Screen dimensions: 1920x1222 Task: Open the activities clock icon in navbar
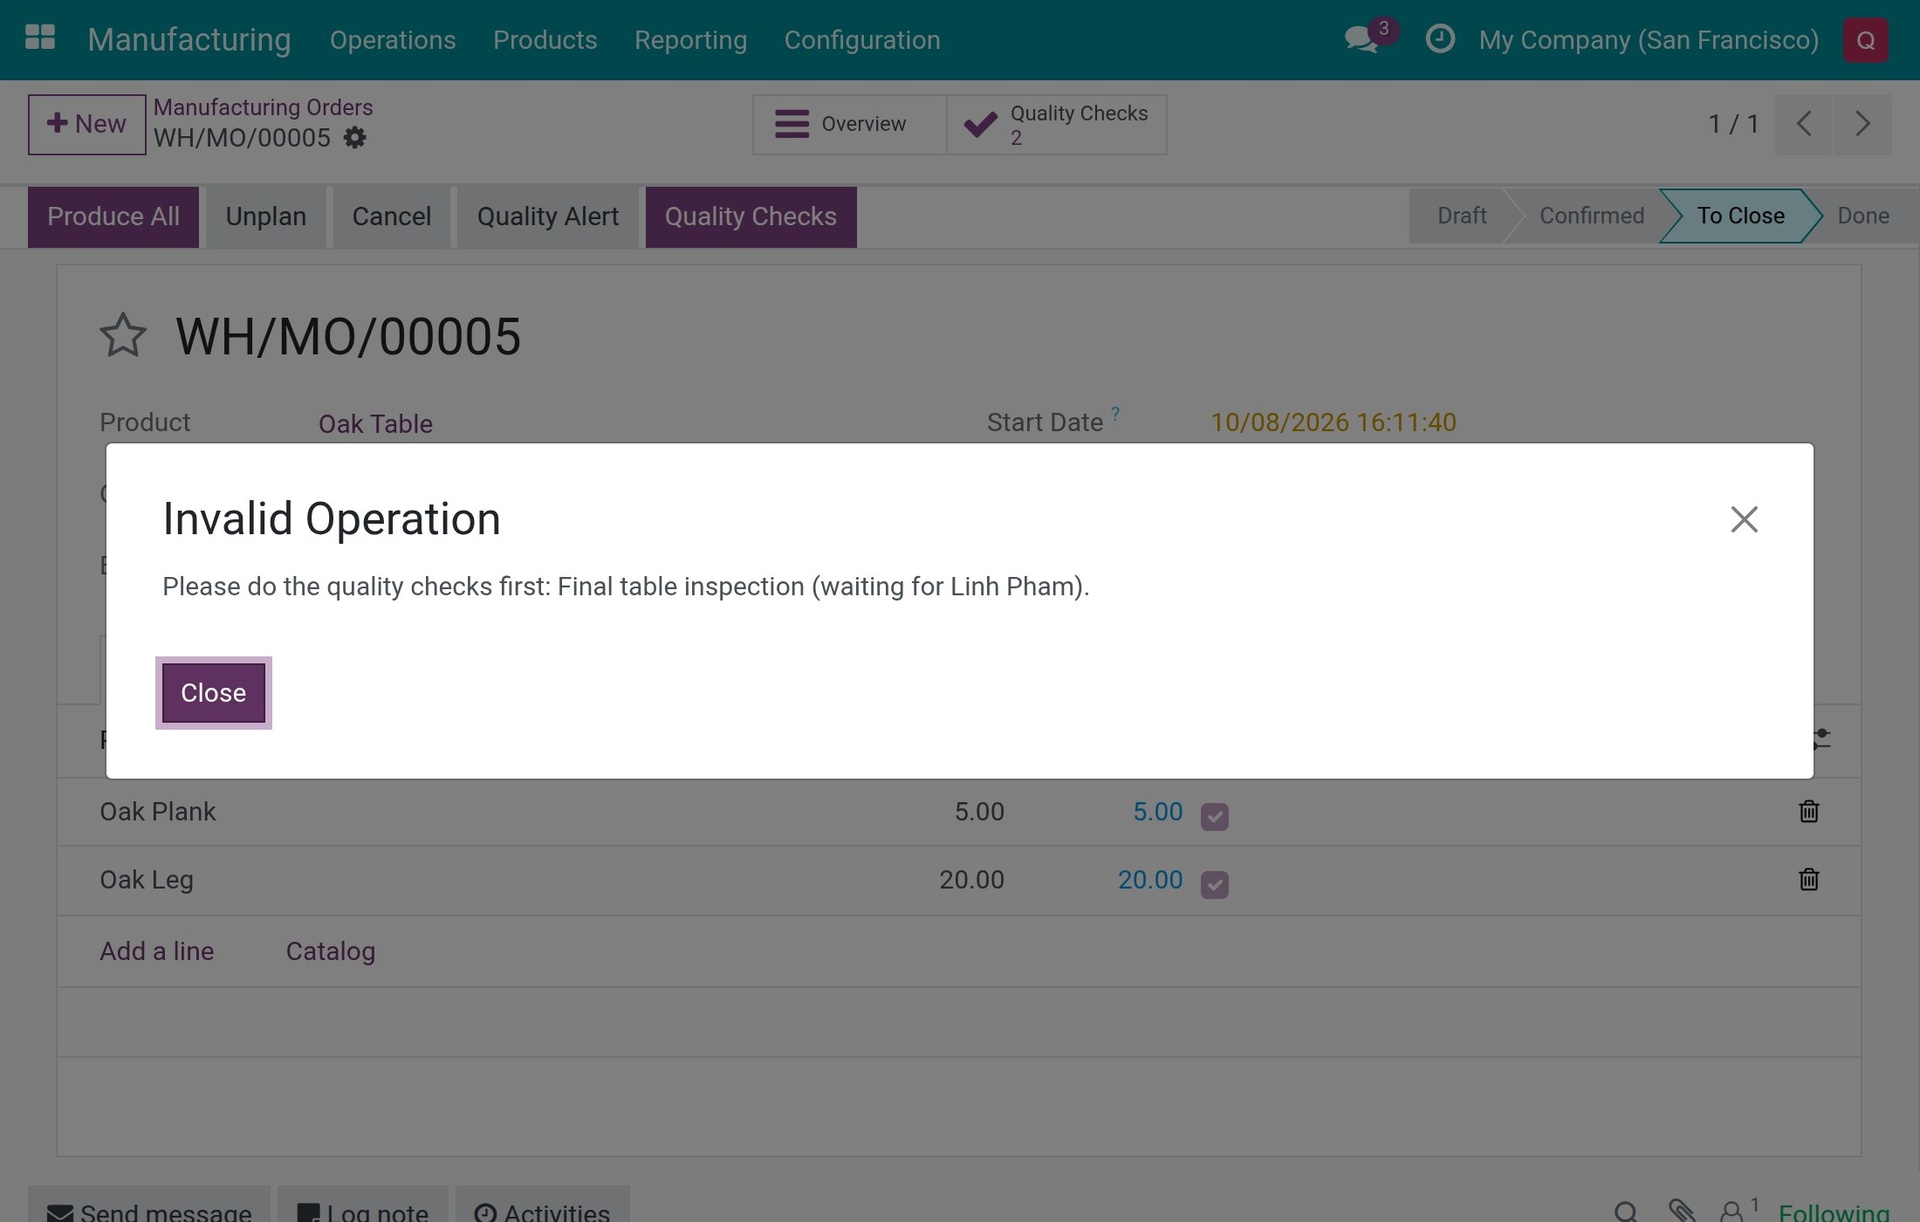coord(1440,39)
